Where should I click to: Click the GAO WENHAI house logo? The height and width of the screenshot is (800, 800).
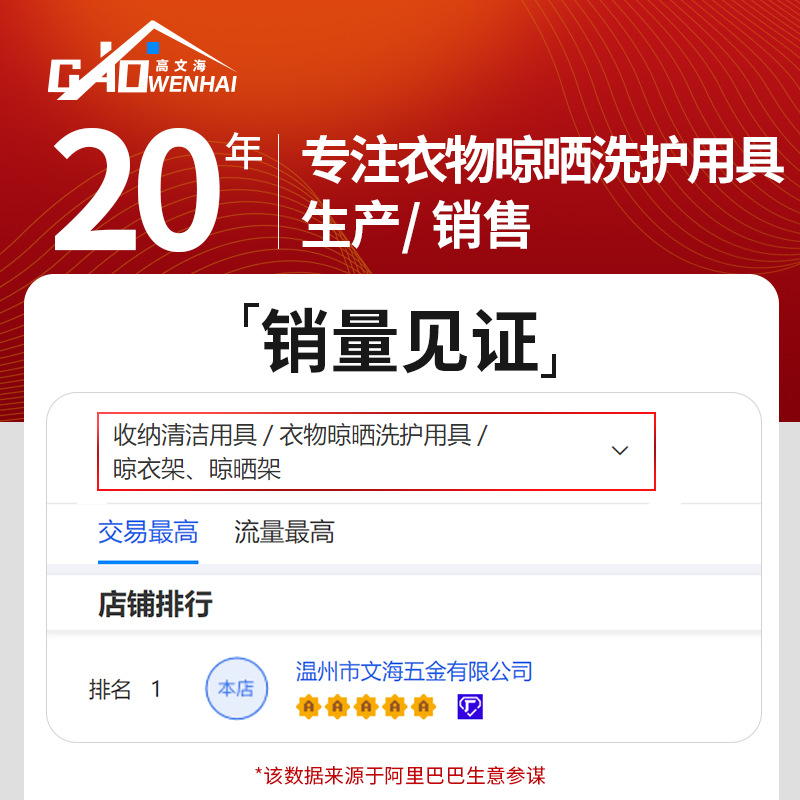(142, 60)
